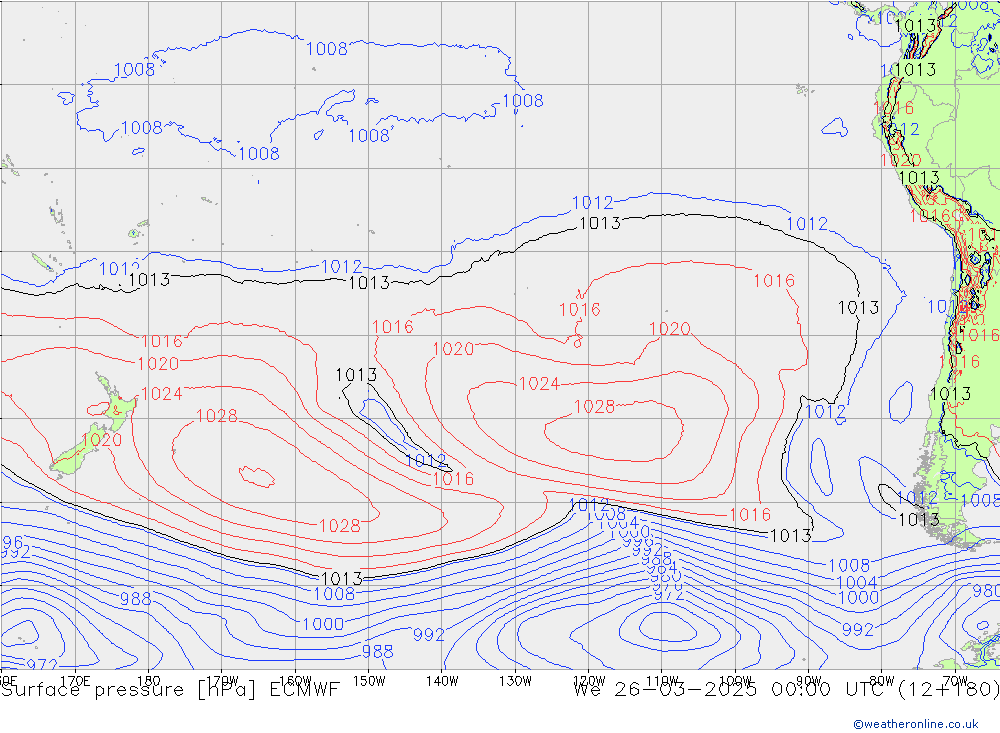
Task: Click the 'Surface pressure [hPa] ECMWF' title text
Action: click(170, 690)
